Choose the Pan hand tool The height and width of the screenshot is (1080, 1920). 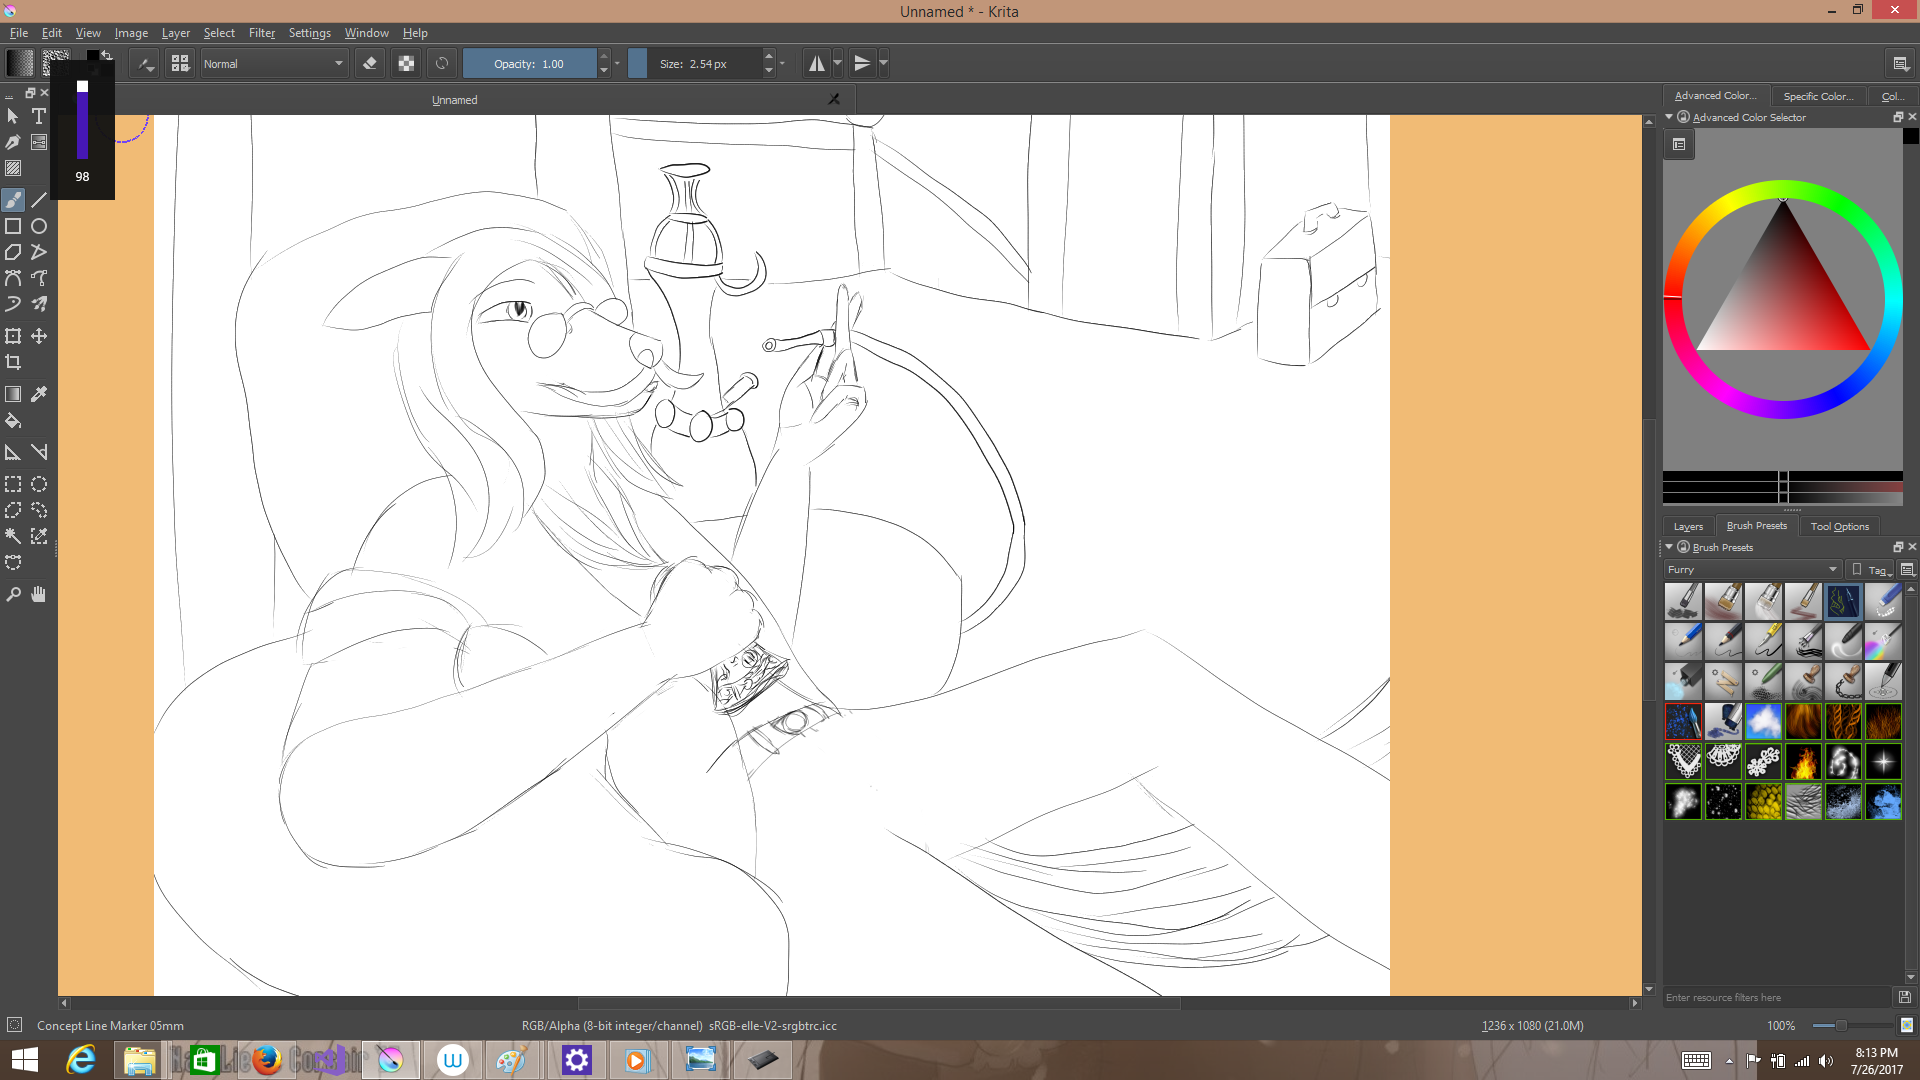click(x=39, y=594)
